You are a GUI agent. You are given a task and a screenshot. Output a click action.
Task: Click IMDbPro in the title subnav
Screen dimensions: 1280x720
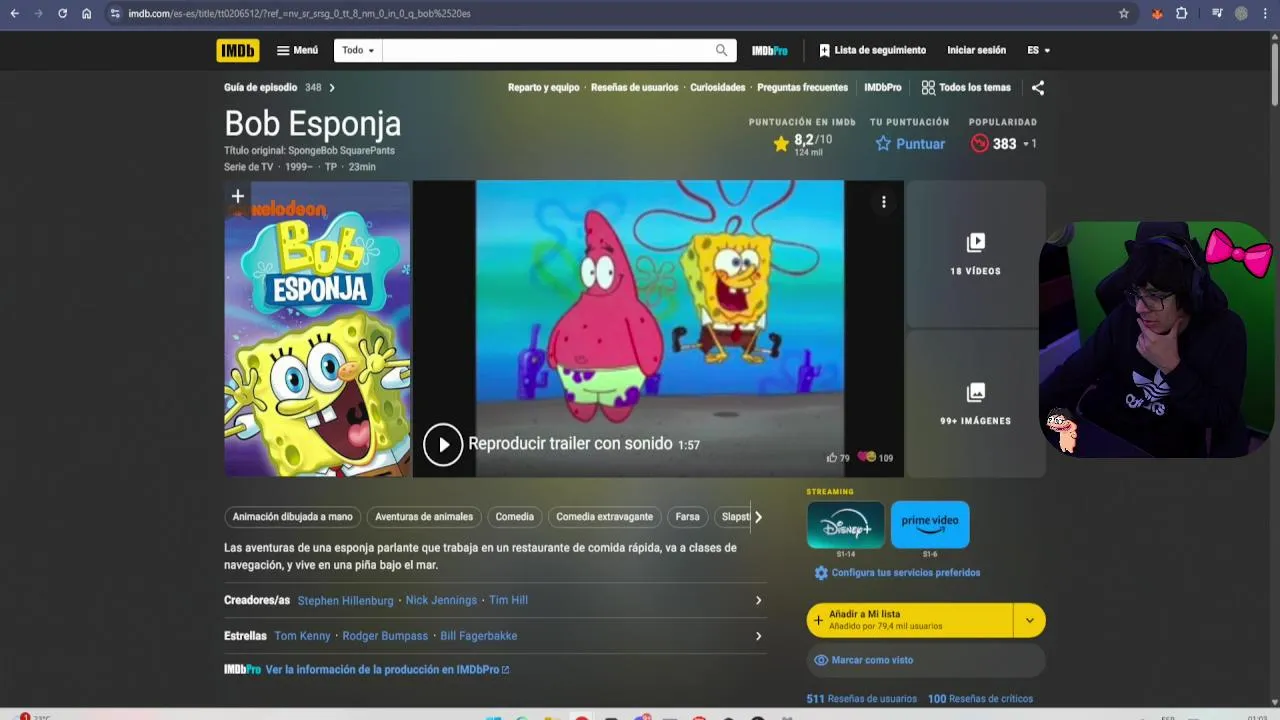click(882, 88)
